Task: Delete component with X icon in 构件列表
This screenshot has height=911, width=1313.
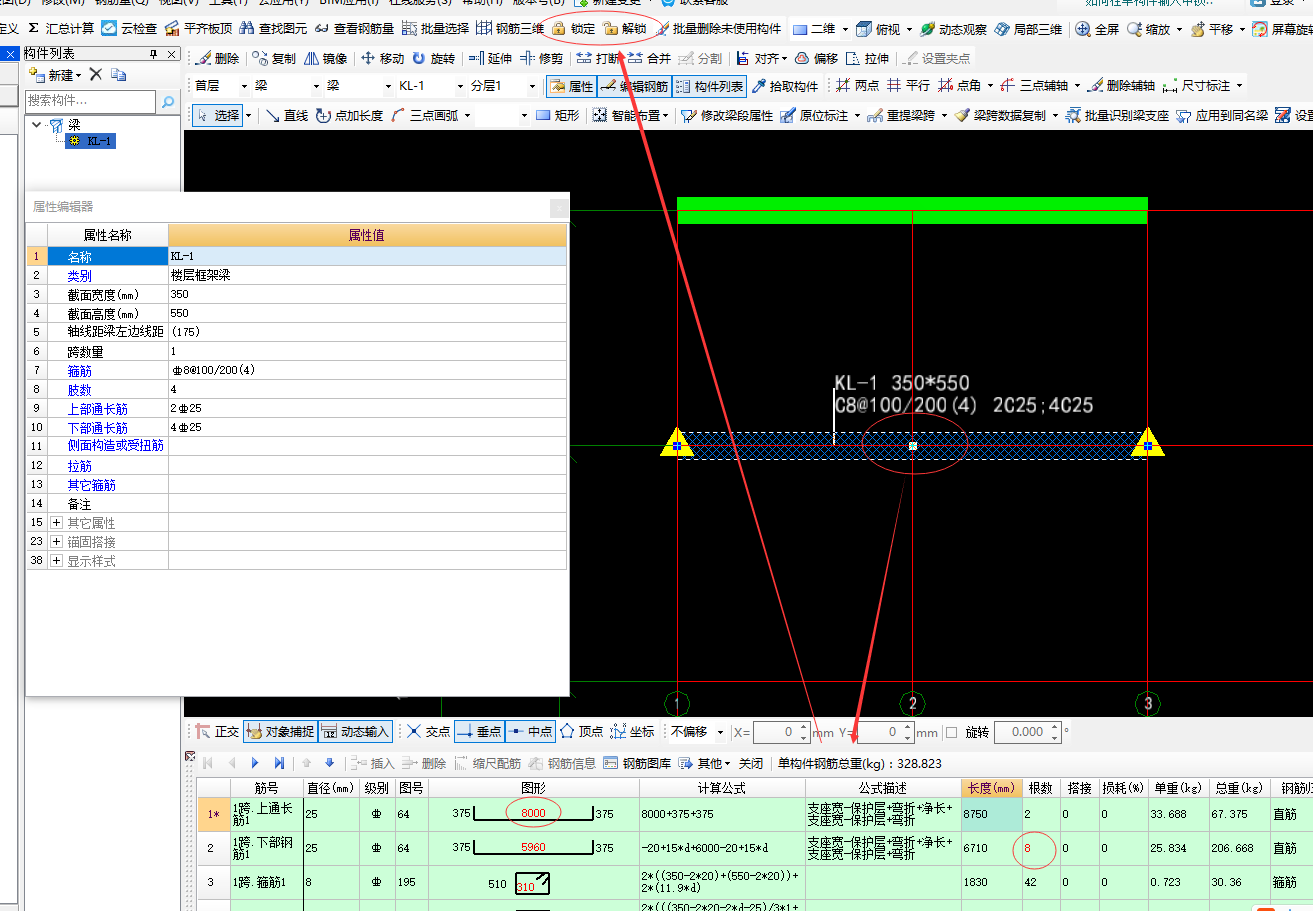Action: [96, 75]
